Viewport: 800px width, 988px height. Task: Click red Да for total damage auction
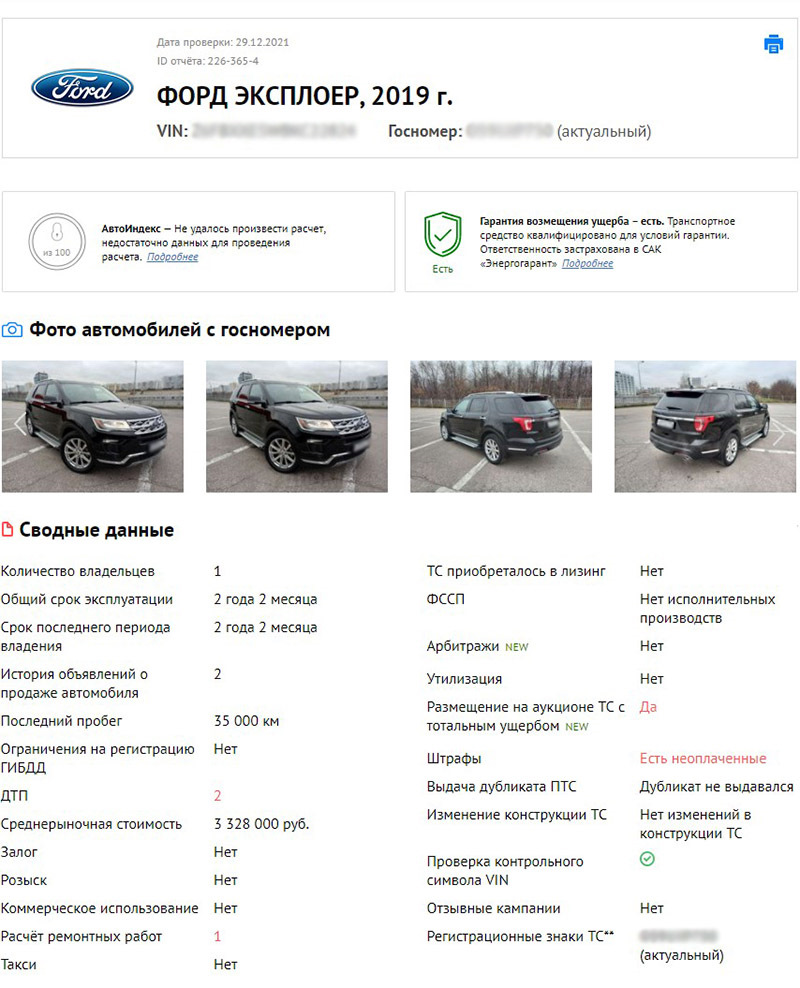[x=648, y=707]
